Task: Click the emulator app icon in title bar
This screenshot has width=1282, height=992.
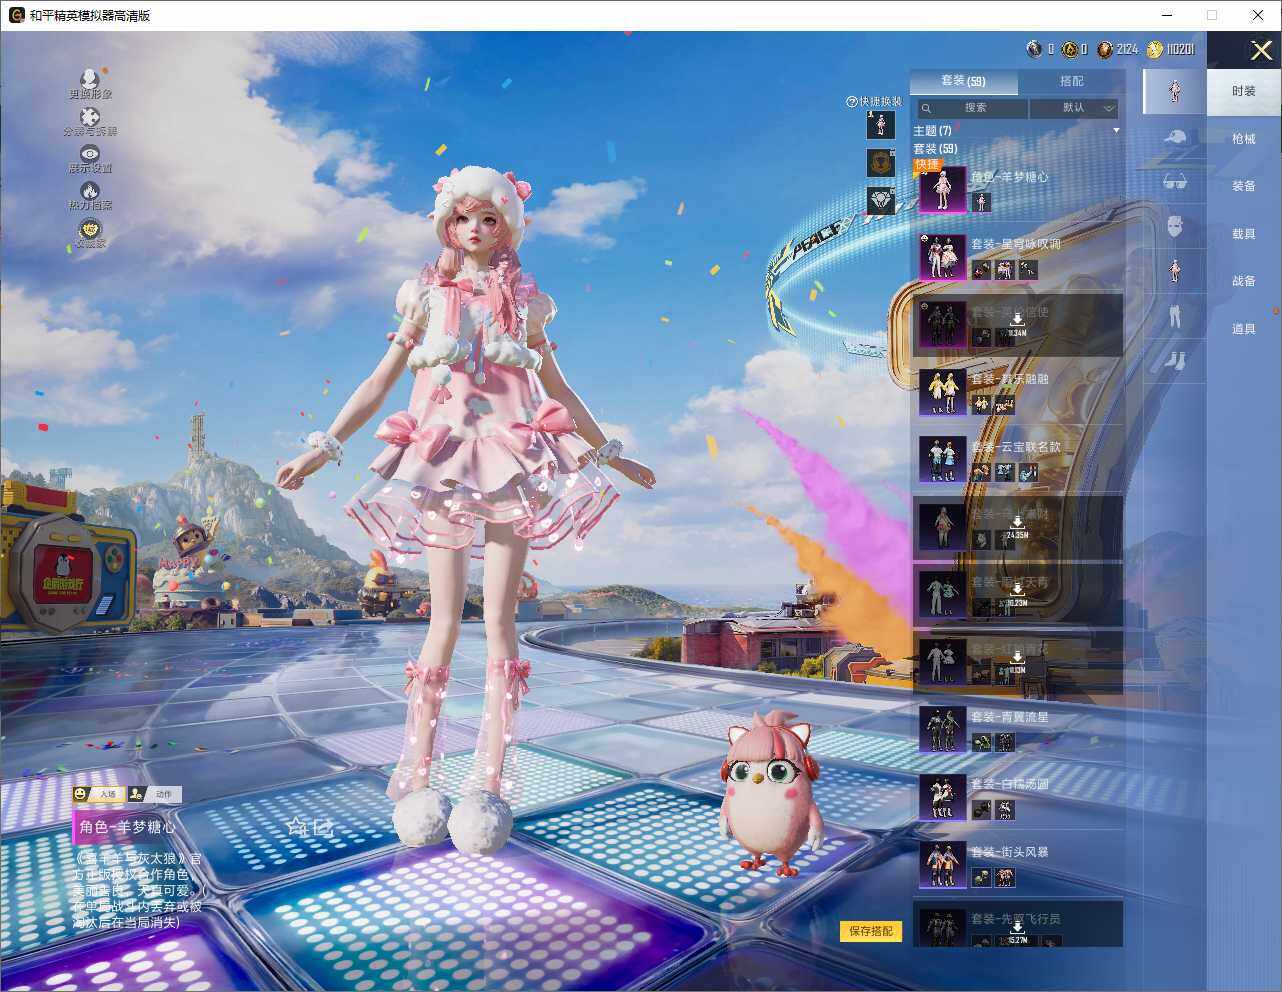Action: click(x=16, y=15)
